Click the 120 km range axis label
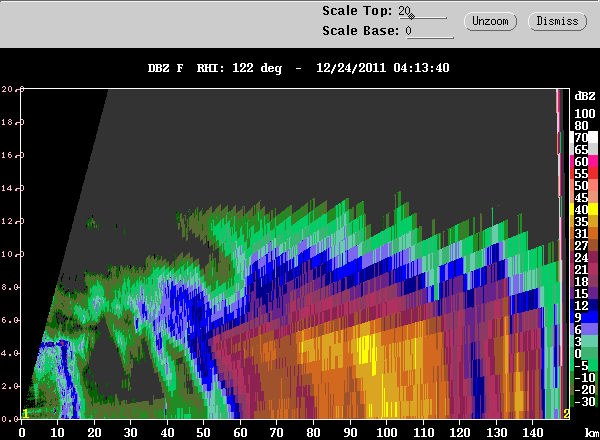 pos(460,433)
